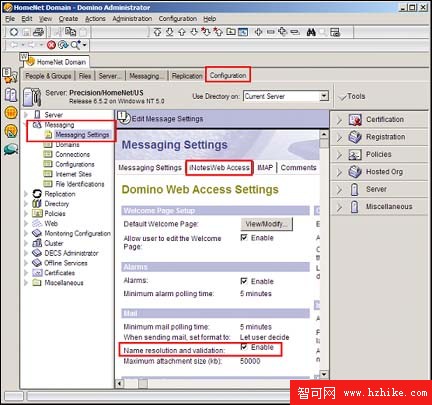Viewport: 432px width, 405px height.
Task: Click the Registration tool icon
Action: (355, 137)
